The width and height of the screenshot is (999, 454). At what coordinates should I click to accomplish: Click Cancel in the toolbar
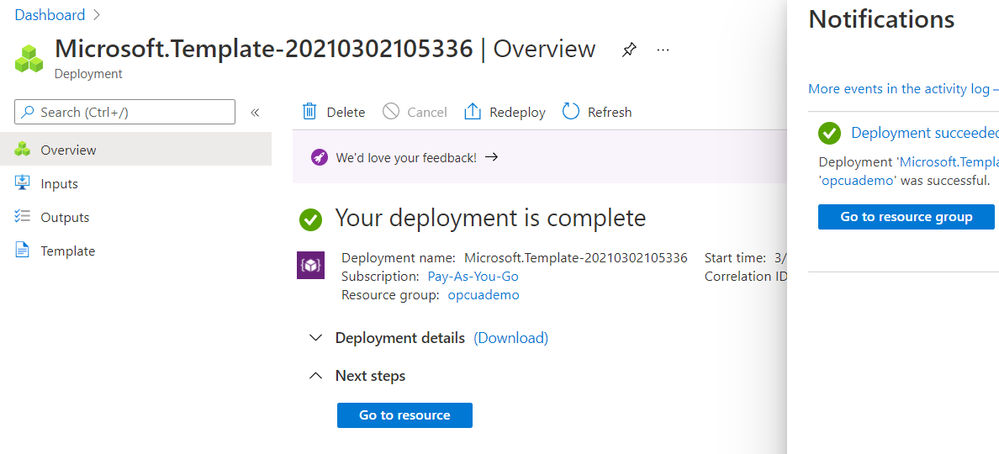click(415, 112)
